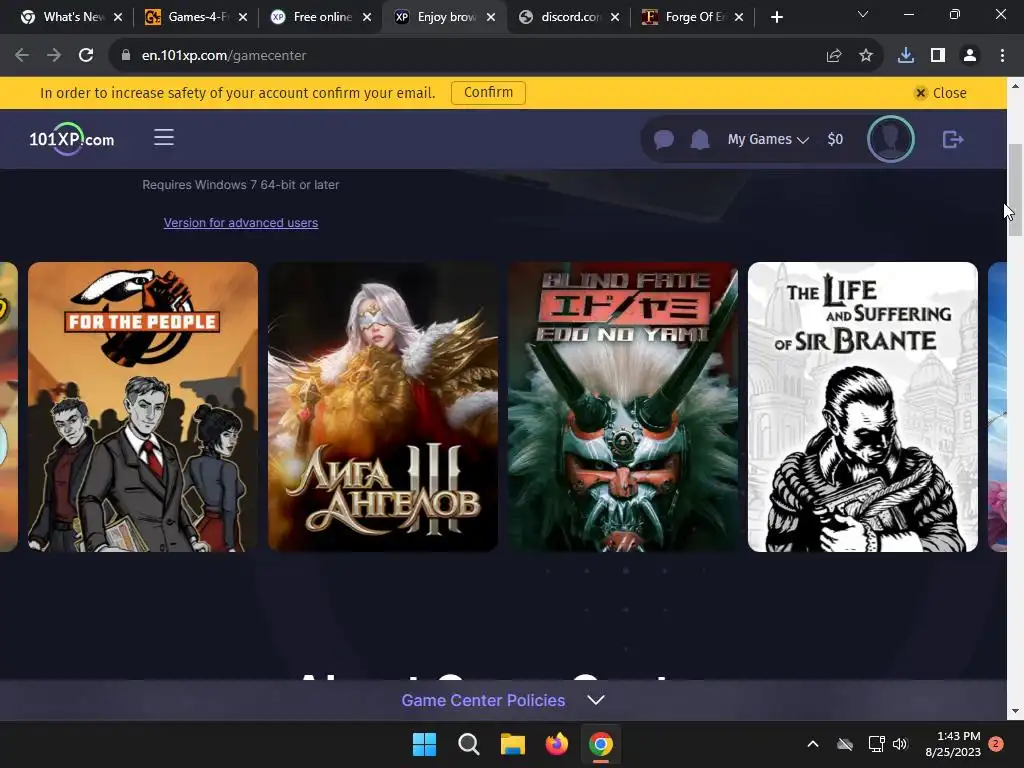Close the email confirmation banner
The width and height of the screenshot is (1024, 768).
click(x=940, y=93)
